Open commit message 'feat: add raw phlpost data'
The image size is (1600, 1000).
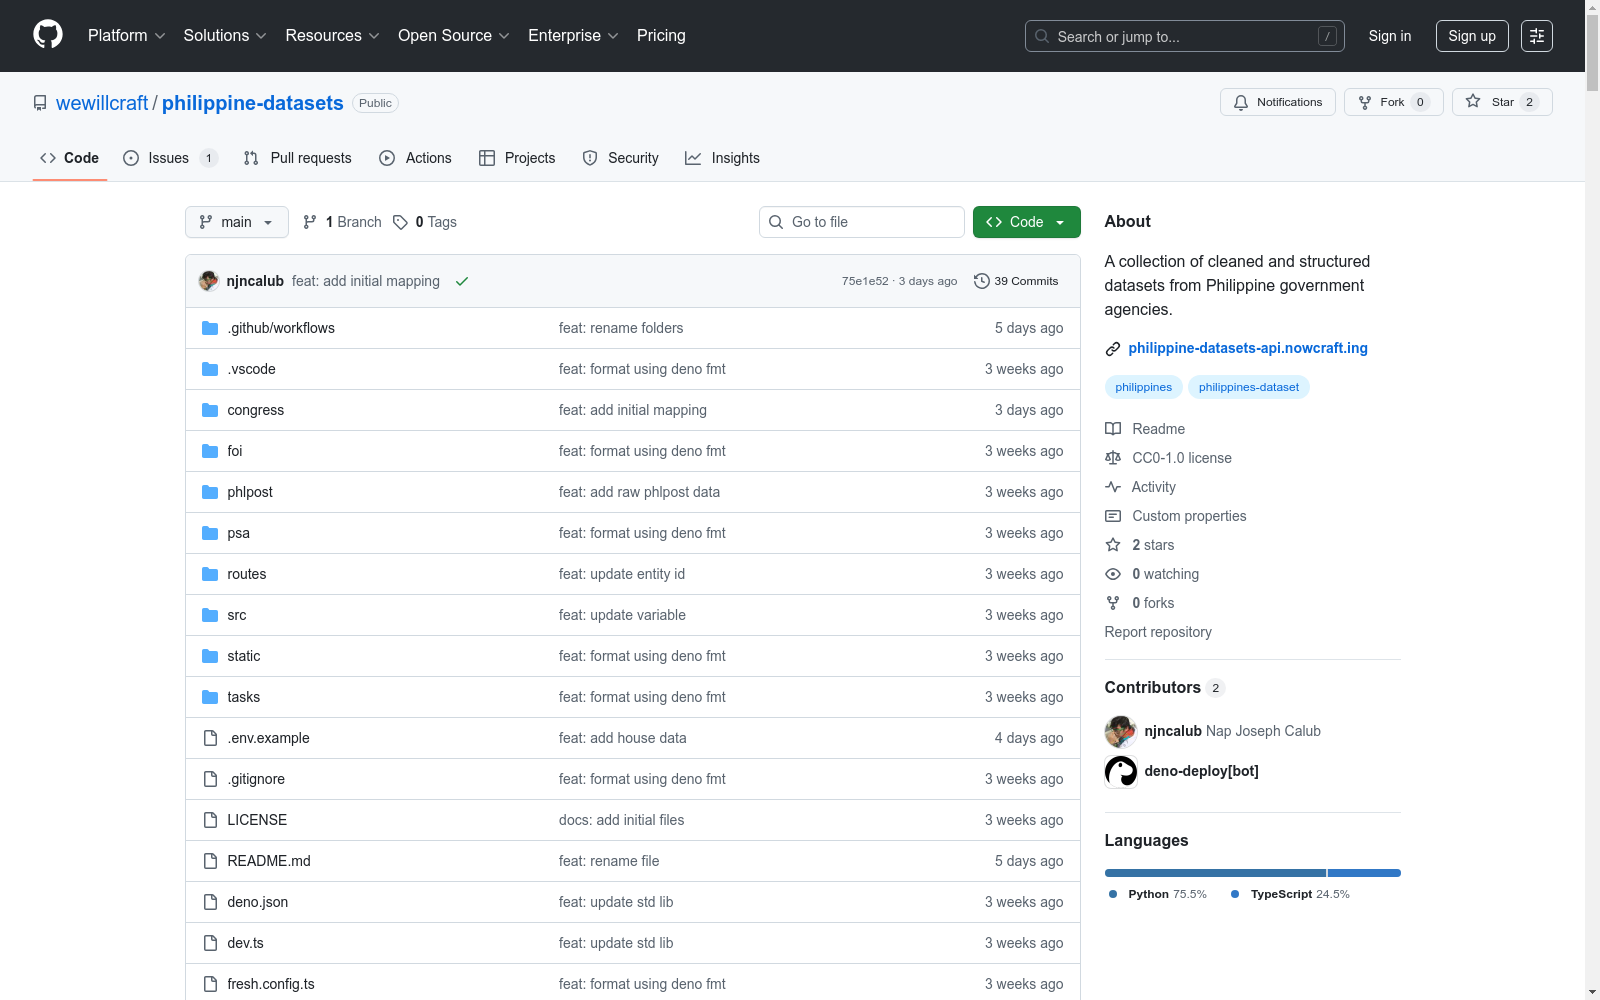639,492
